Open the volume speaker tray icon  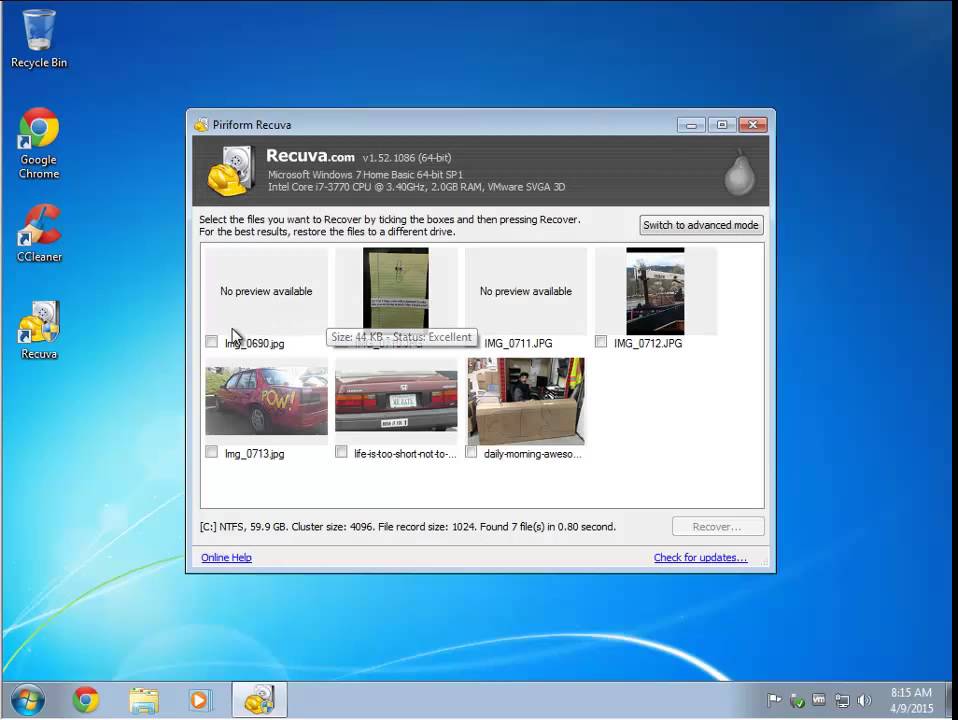864,700
